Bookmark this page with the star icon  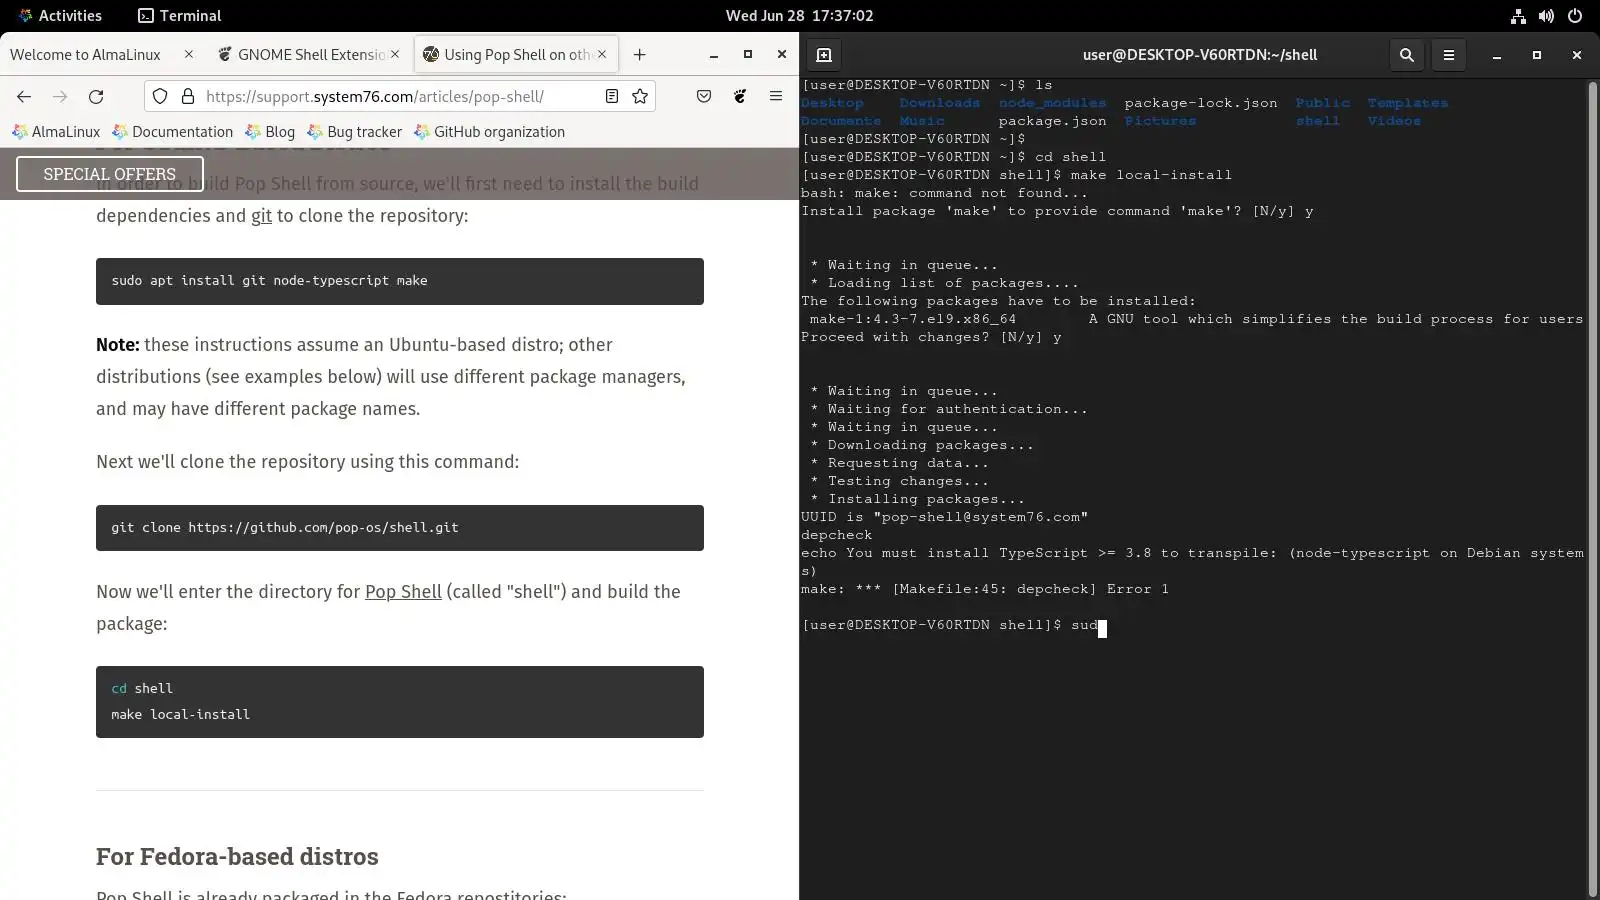point(640,96)
